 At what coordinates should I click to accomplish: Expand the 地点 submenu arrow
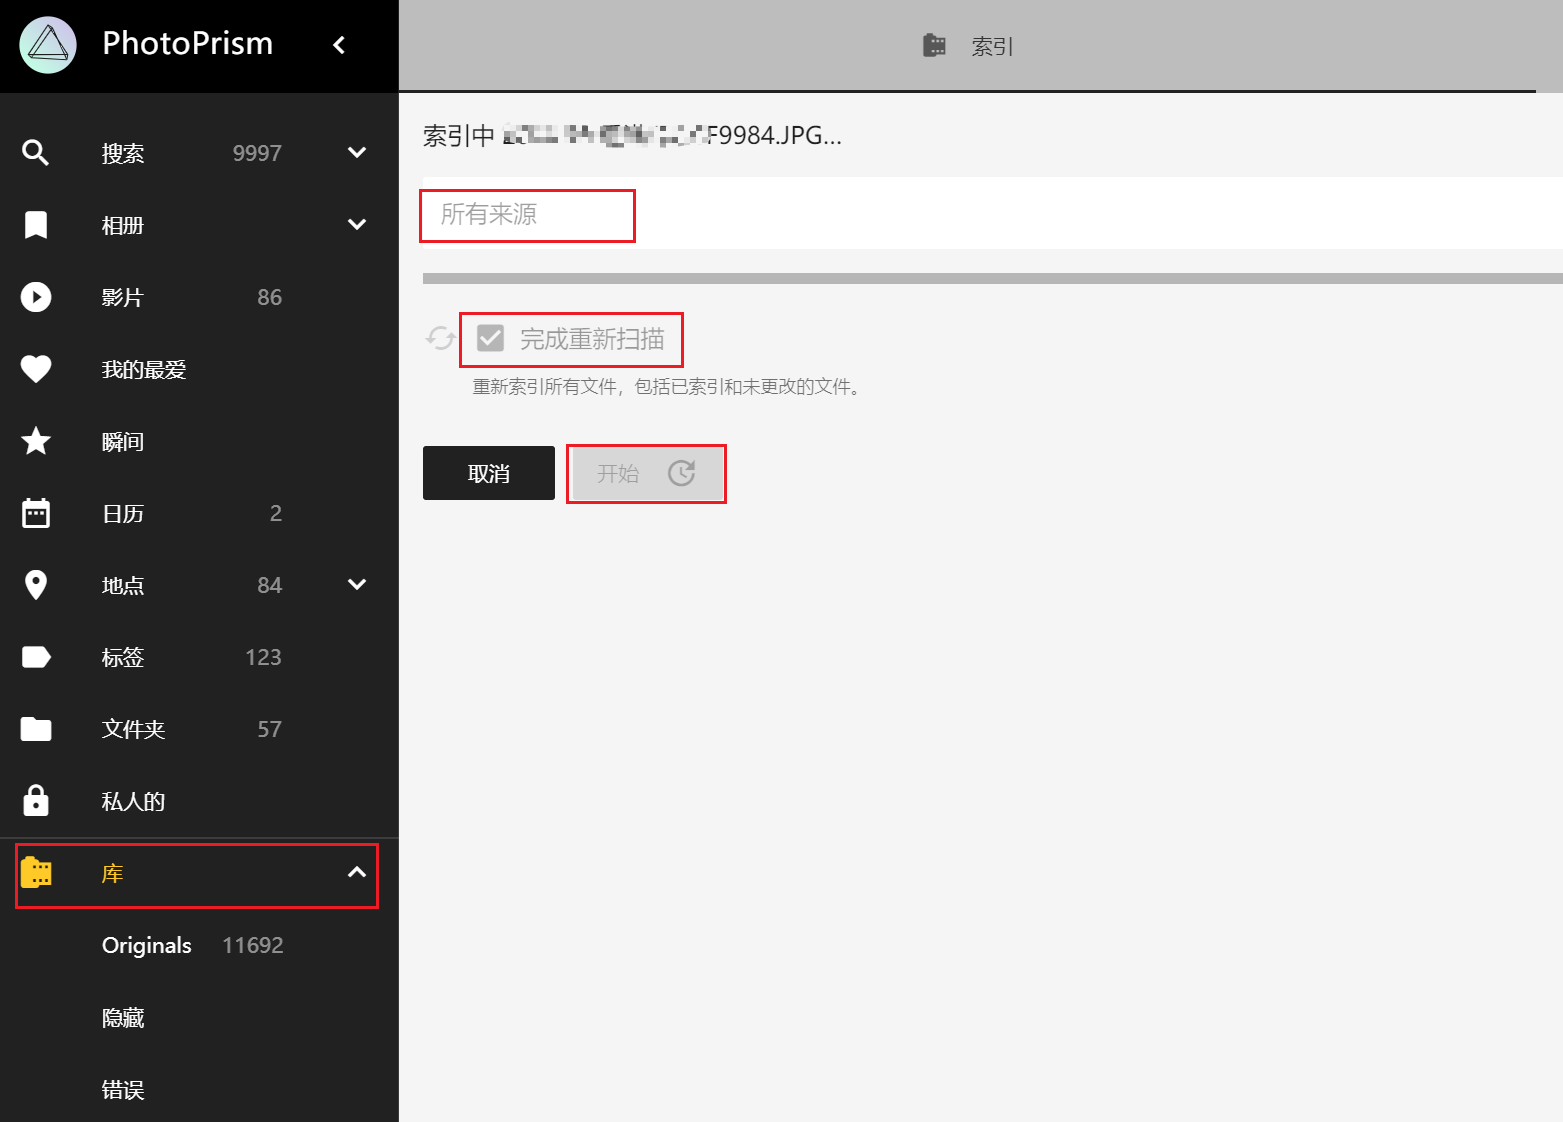point(357,585)
